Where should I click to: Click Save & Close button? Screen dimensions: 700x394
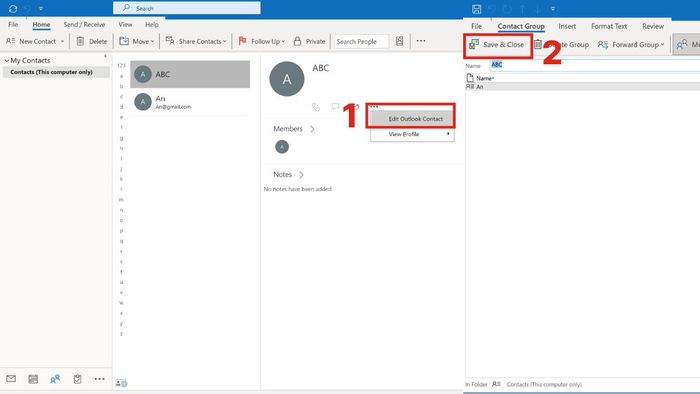[x=497, y=45]
